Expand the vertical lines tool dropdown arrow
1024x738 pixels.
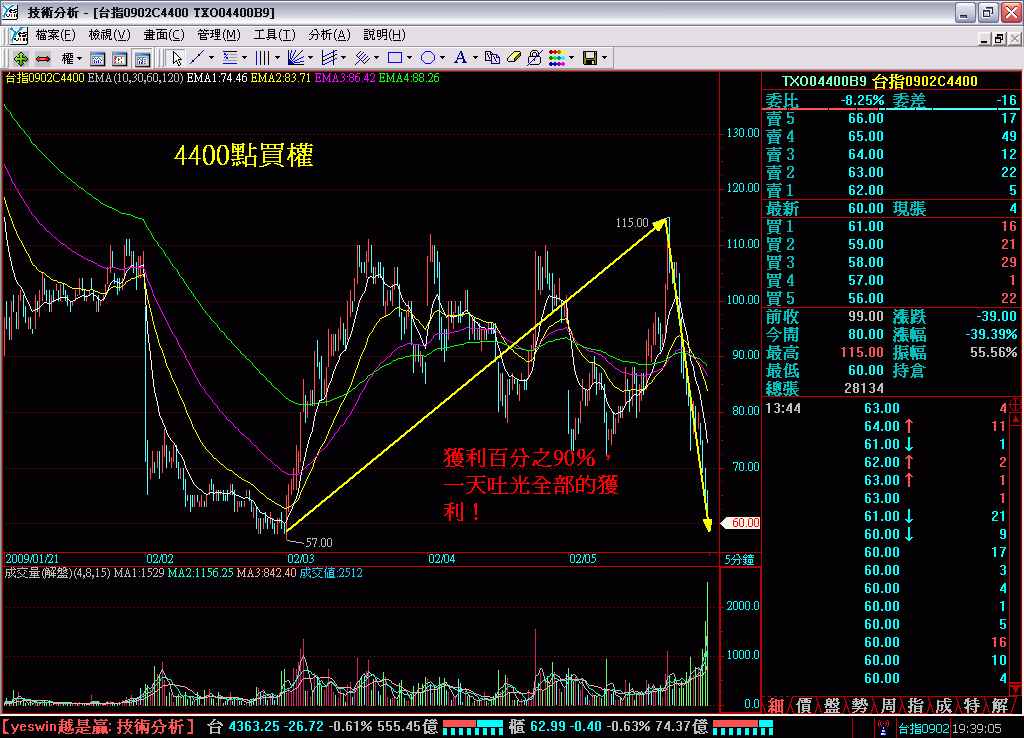point(278,58)
